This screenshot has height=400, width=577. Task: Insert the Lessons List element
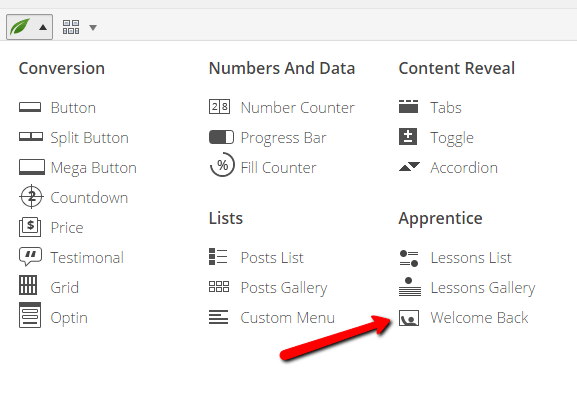coord(455,258)
